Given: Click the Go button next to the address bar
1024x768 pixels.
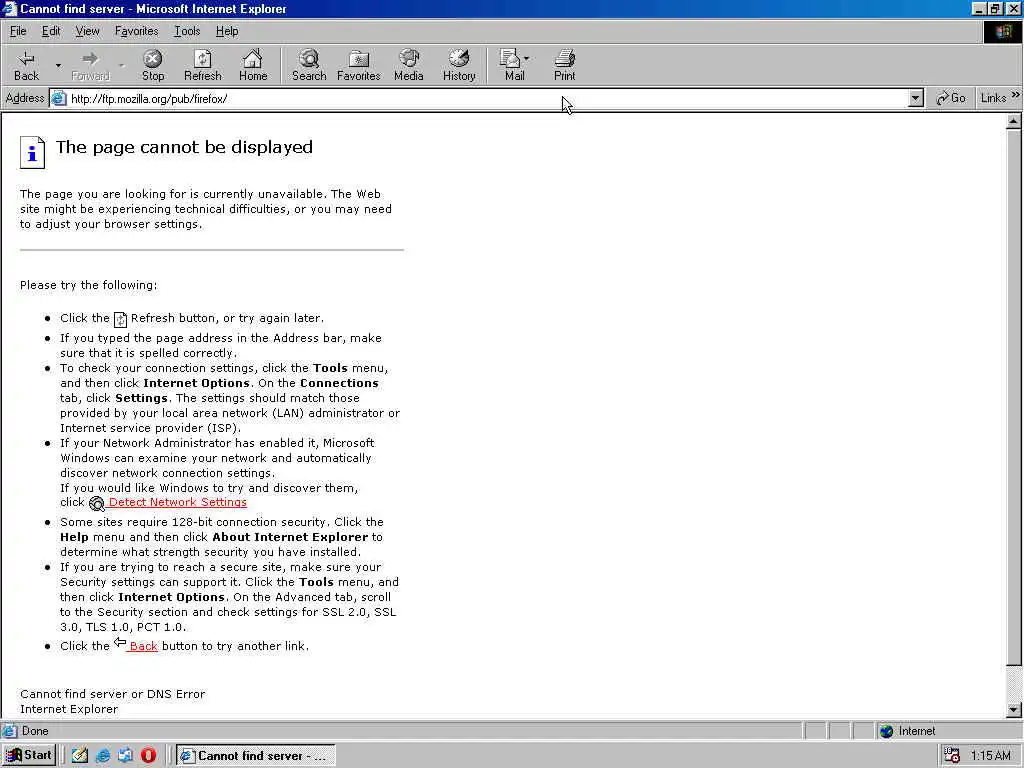Looking at the screenshot, I should tap(951, 98).
